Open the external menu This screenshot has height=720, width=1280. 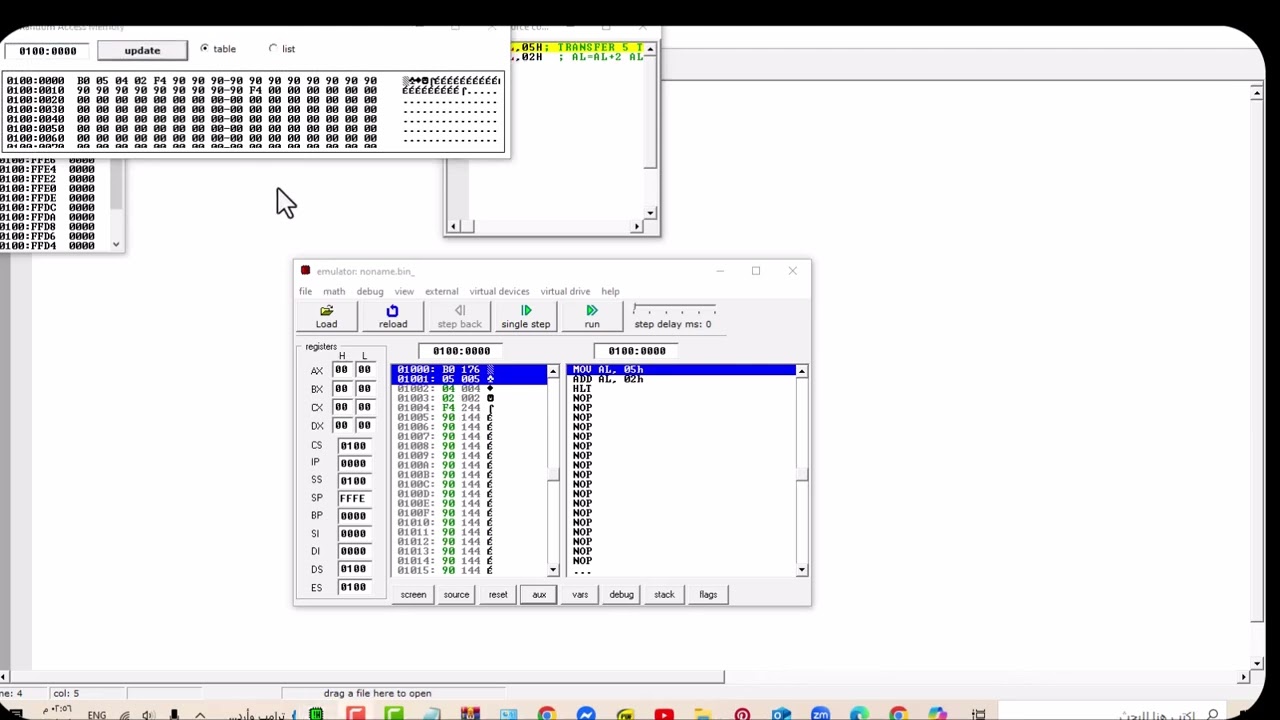click(x=441, y=291)
